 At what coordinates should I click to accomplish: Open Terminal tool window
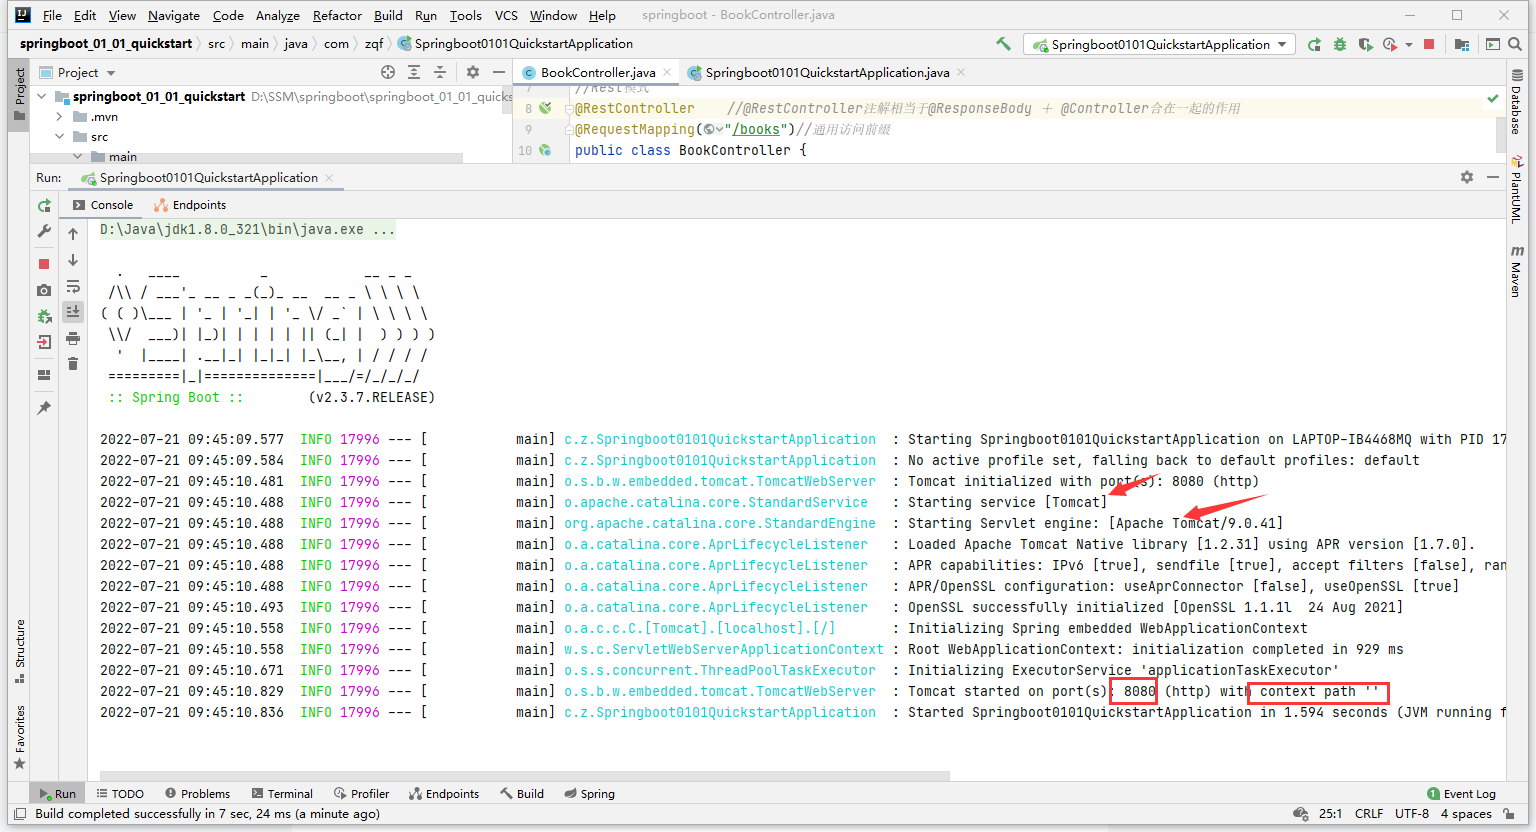(x=282, y=794)
